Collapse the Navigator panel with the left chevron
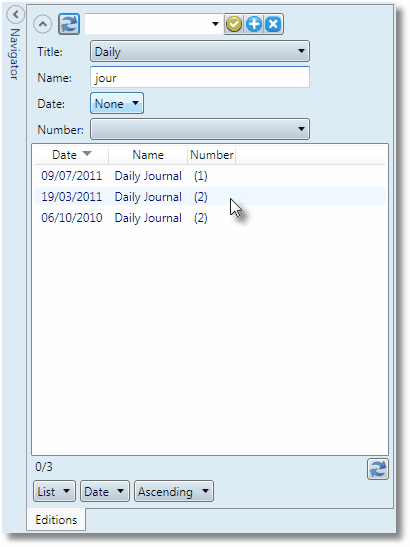Screen dimensions: 410x547 click(15, 15)
